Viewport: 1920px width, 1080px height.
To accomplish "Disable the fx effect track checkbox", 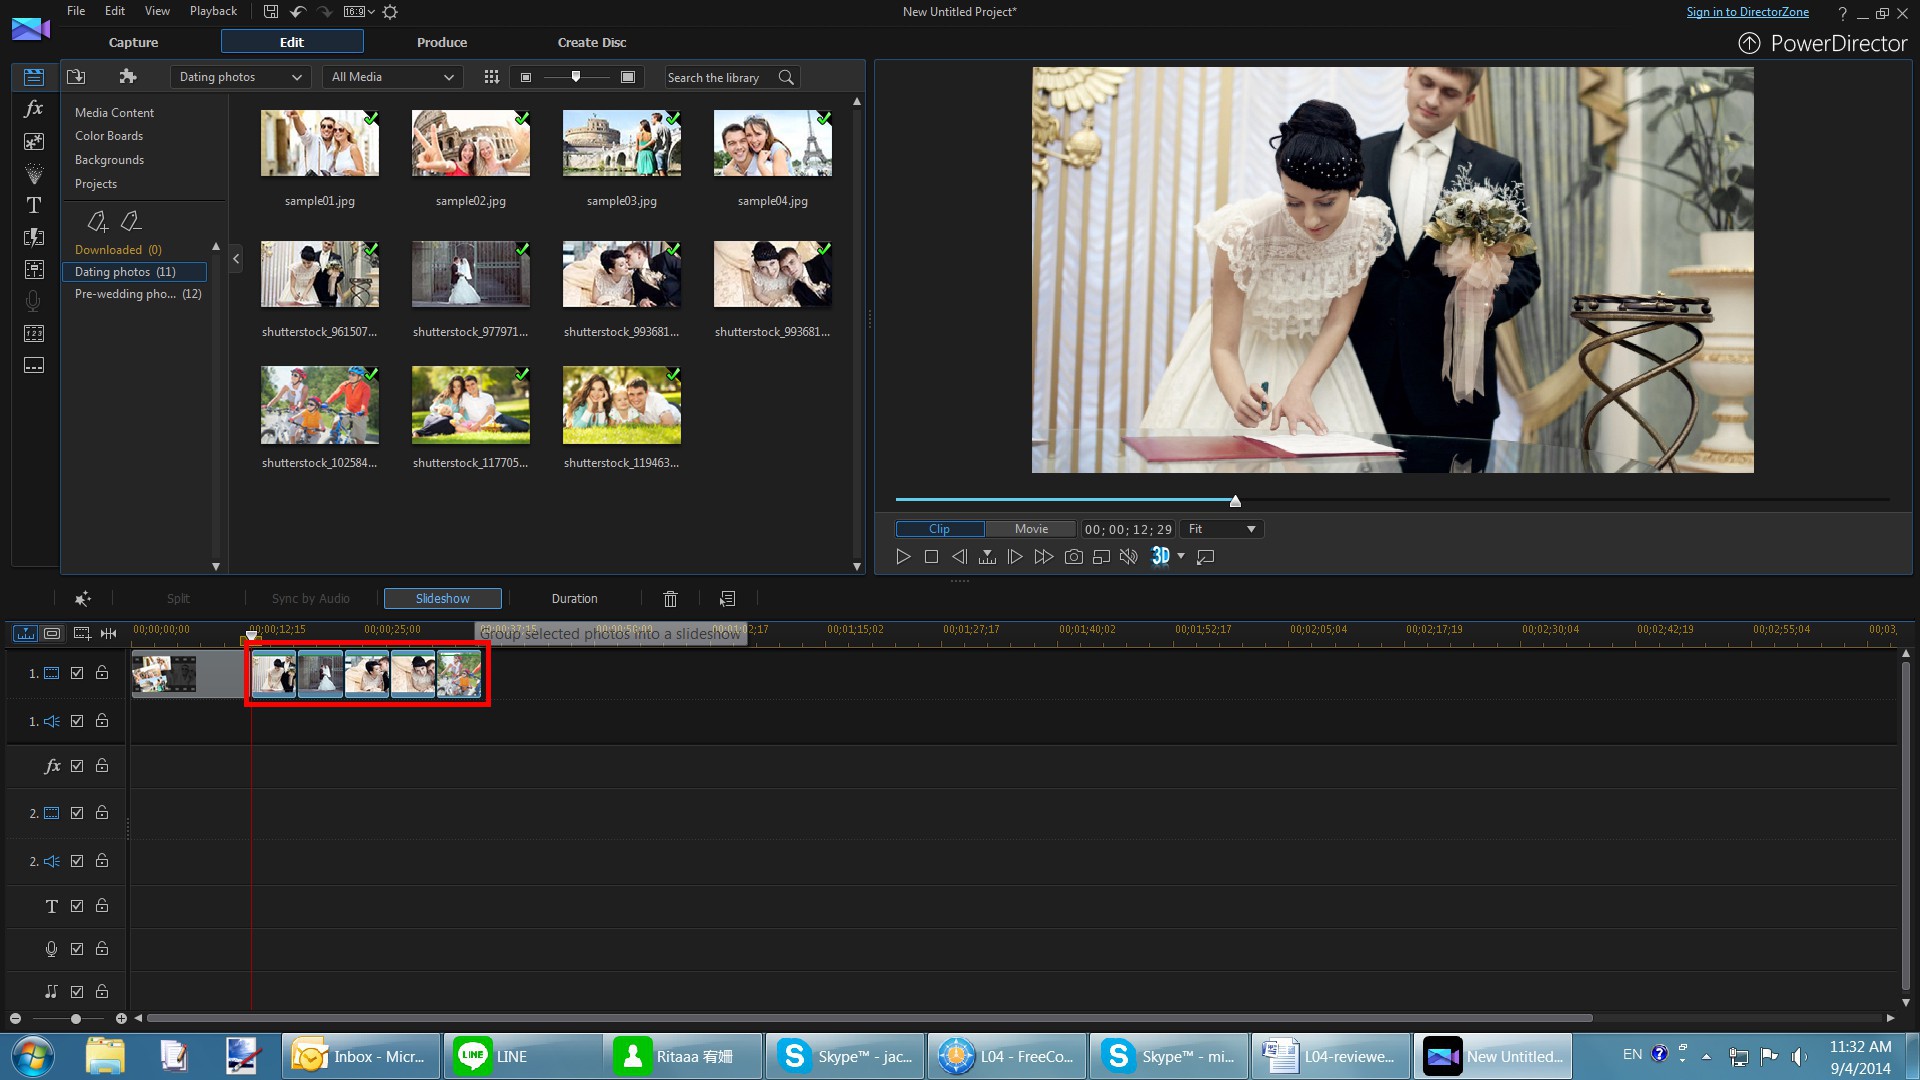I will (x=77, y=766).
